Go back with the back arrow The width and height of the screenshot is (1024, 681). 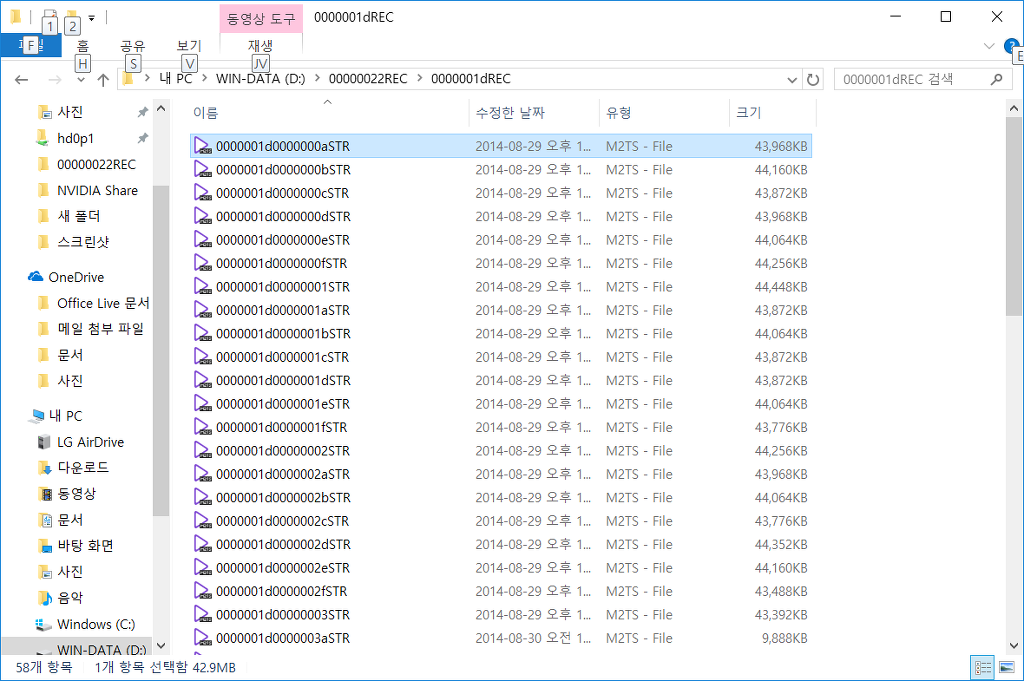tap(22, 80)
